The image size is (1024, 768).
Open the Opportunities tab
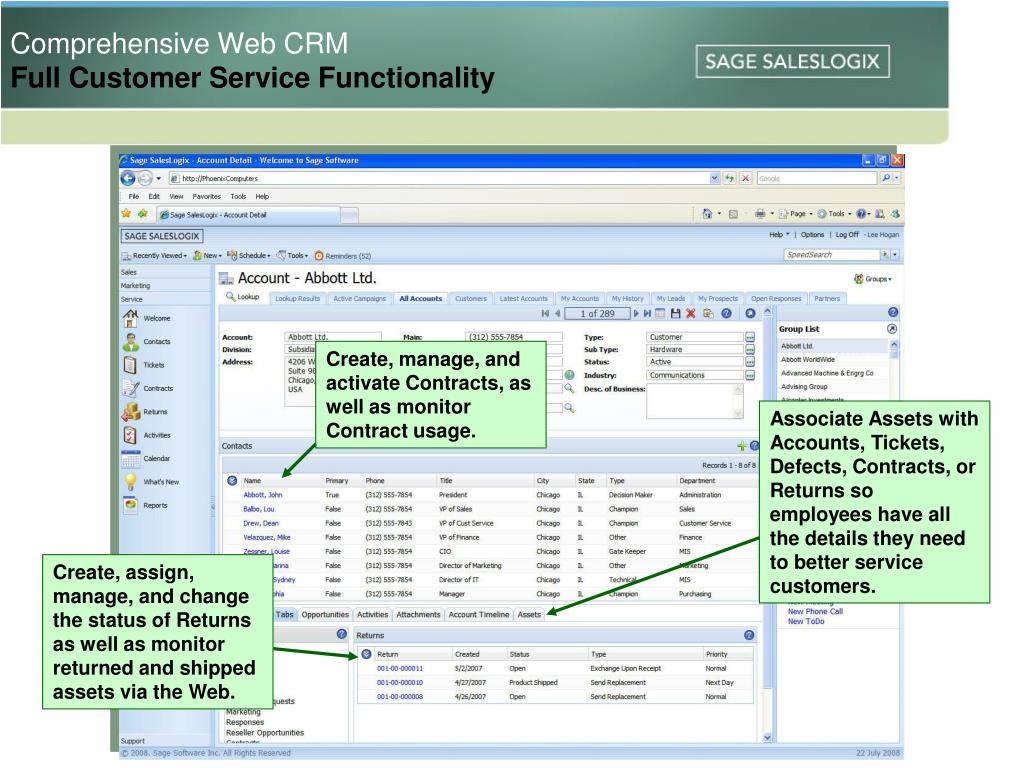(x=325, y=615)
